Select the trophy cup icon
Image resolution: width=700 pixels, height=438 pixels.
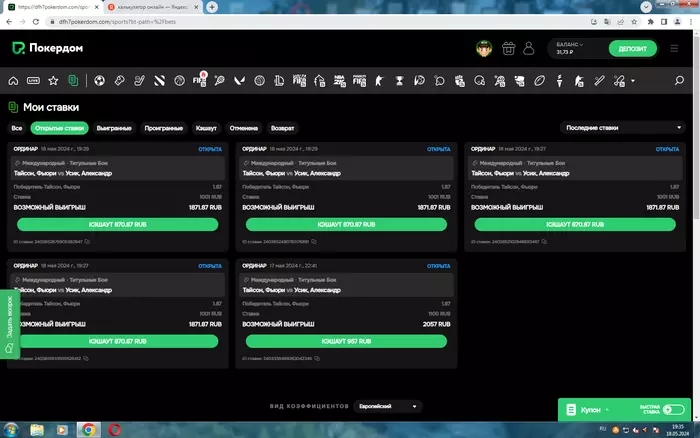(x=399, y=81)
